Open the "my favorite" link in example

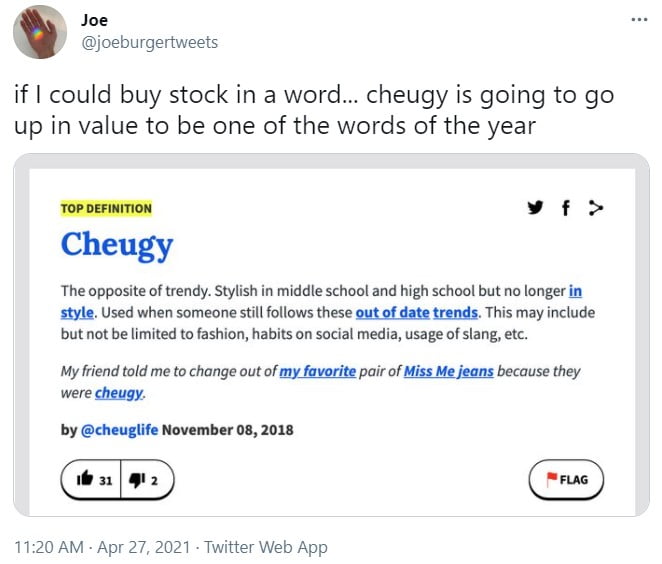pyautogui.click(x=318, y=371)
